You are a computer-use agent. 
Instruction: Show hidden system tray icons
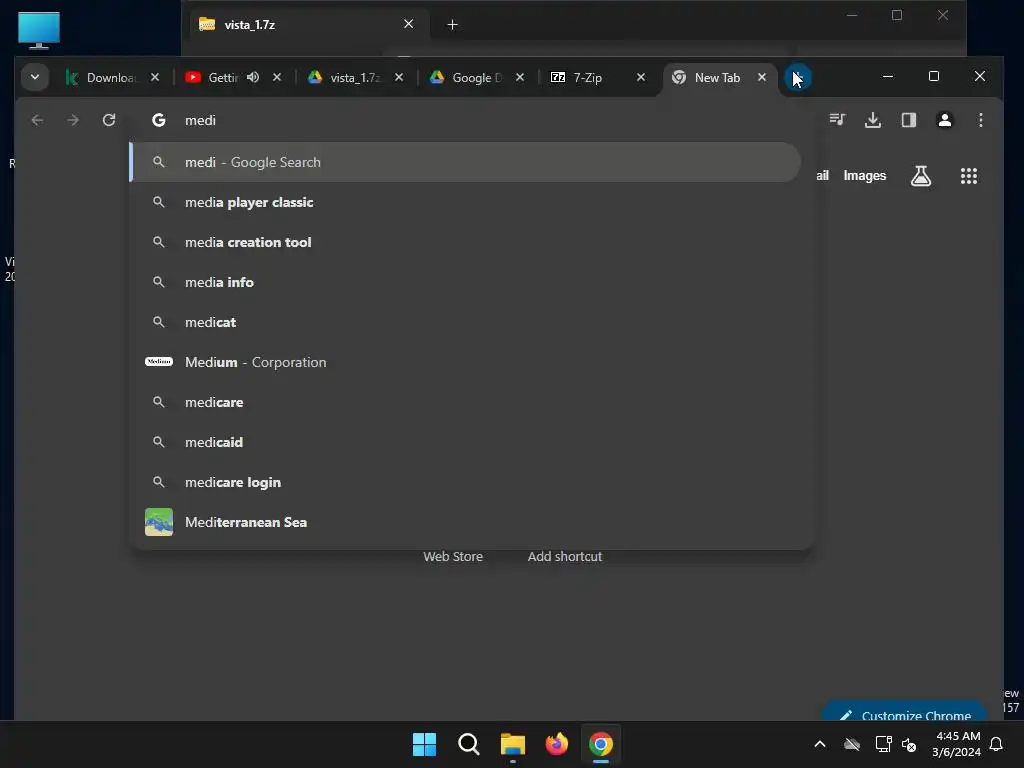[x=820, y=744]
